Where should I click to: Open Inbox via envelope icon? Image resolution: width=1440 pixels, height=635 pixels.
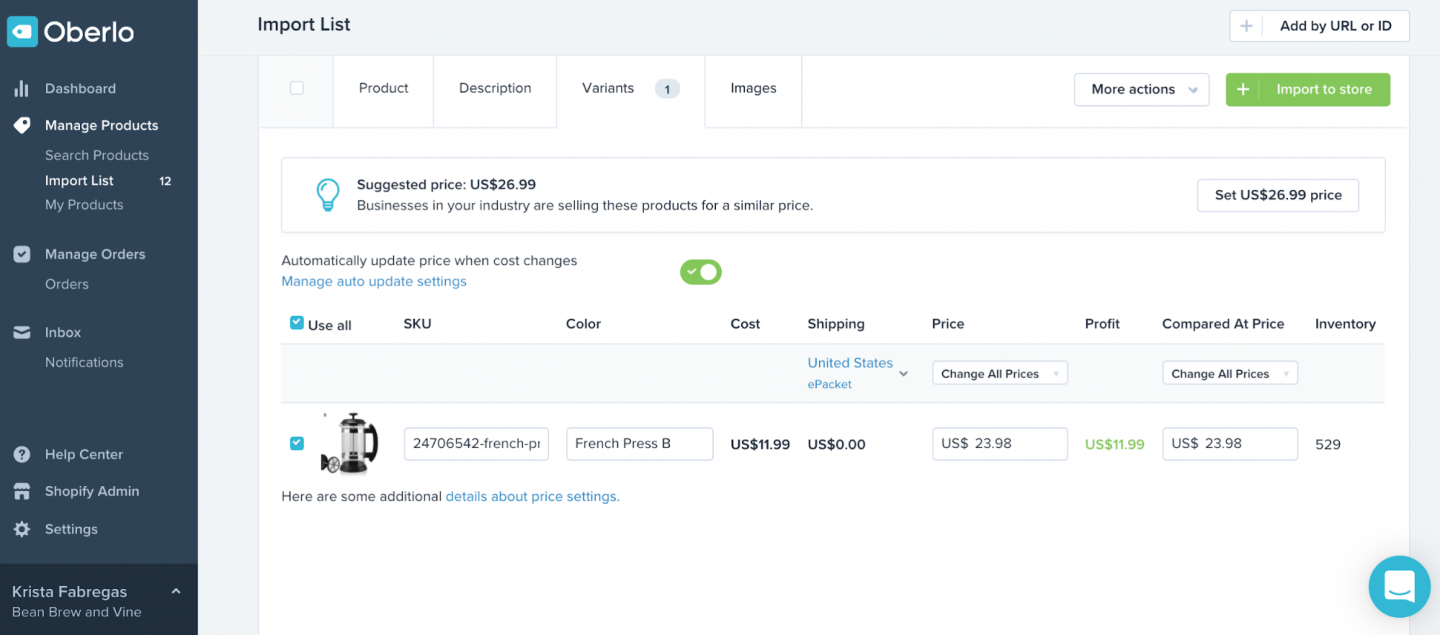pos(21,332)
